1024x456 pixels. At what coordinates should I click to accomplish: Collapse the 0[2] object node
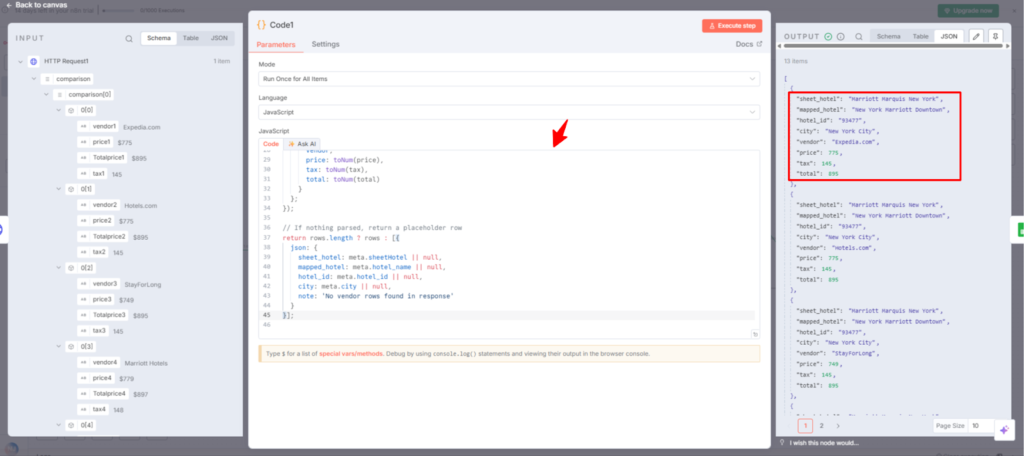click(59, 268)
